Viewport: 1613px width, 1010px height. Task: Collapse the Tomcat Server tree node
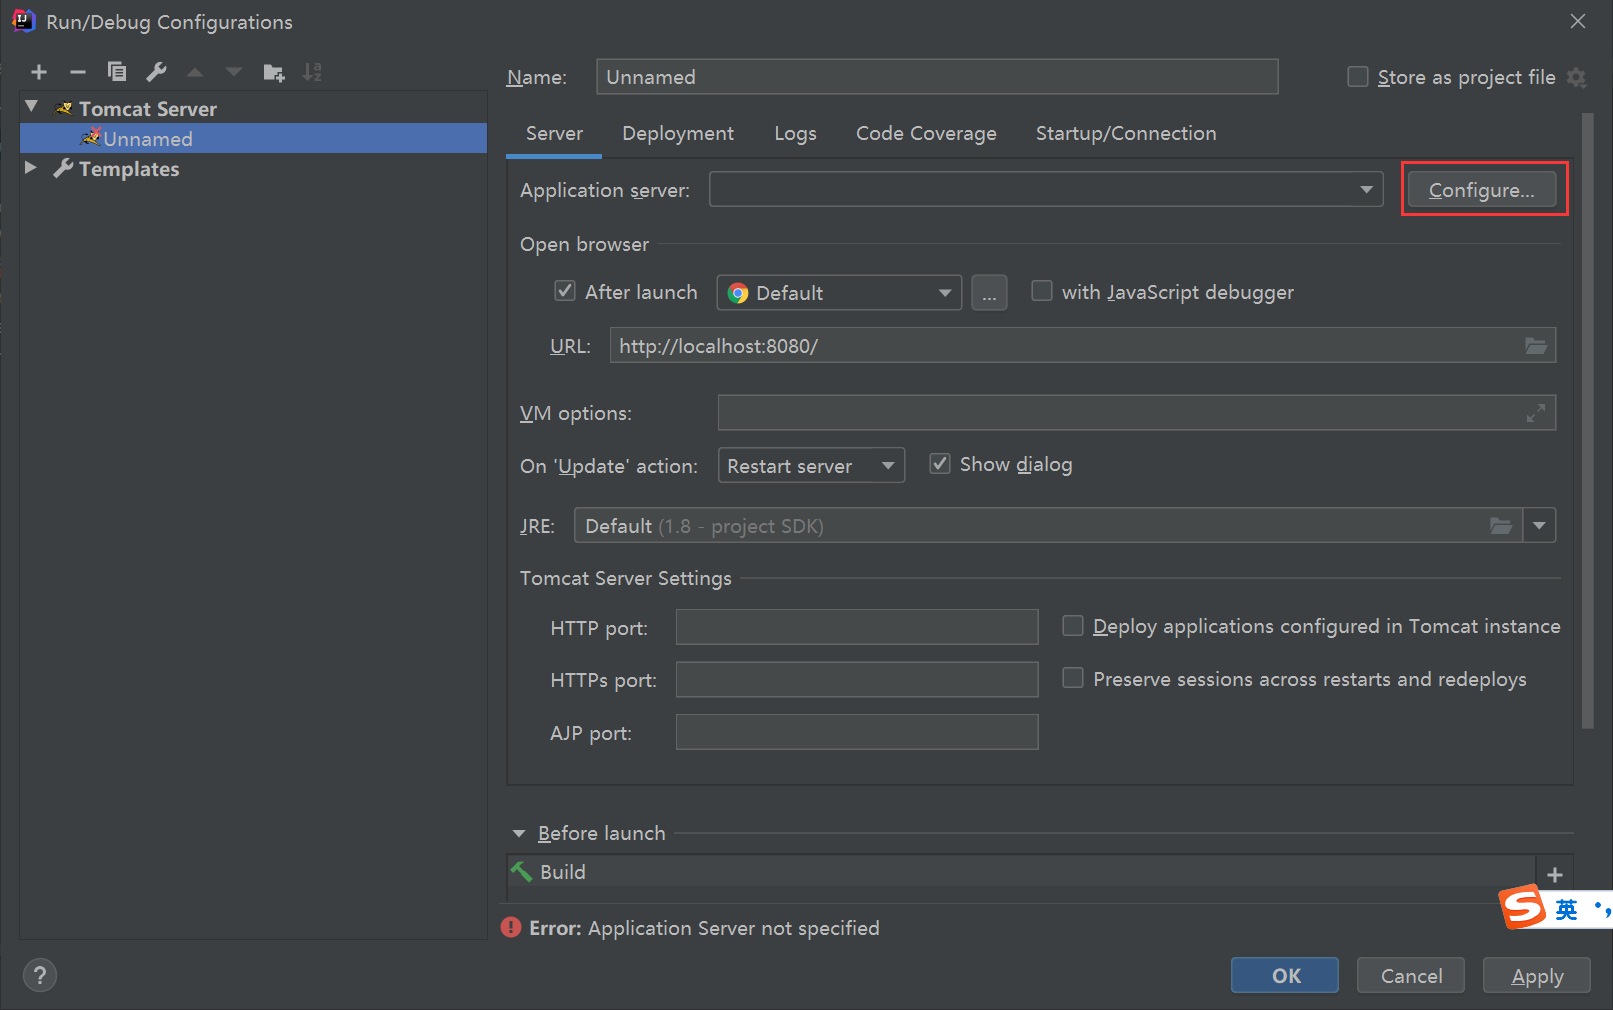(x=31, y=107)
